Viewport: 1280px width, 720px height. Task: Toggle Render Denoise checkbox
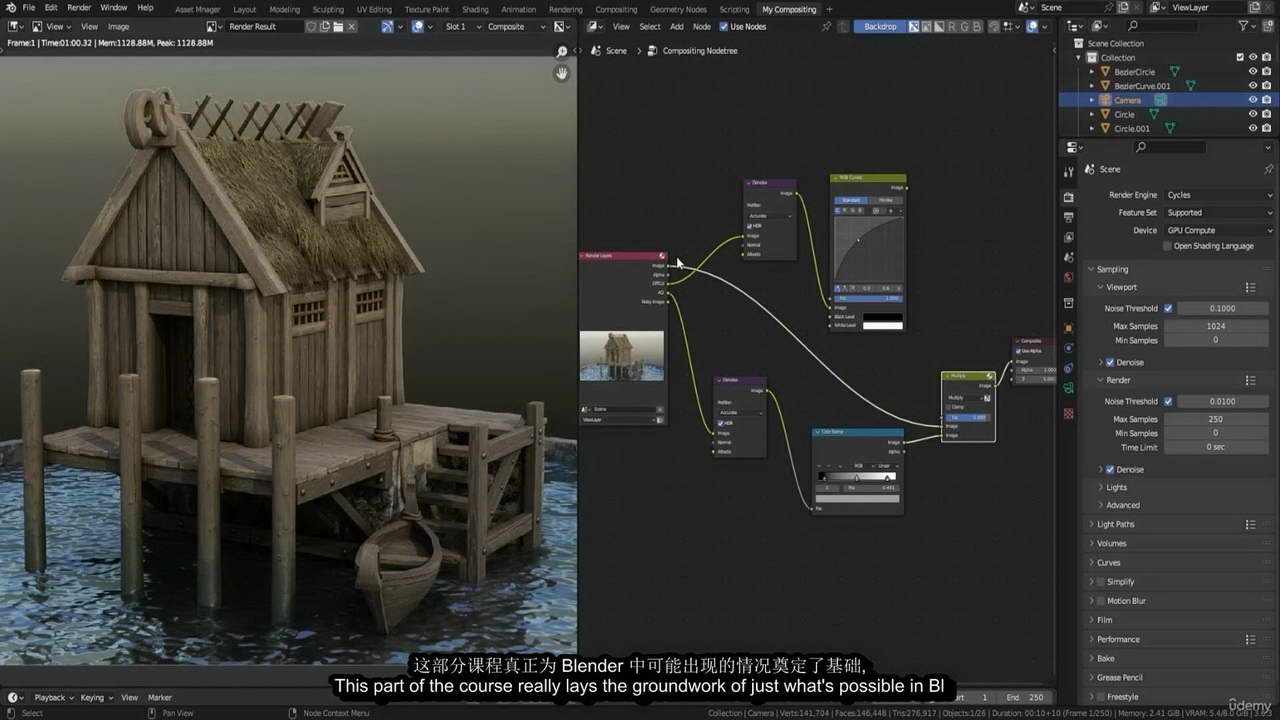point(1110,469)
